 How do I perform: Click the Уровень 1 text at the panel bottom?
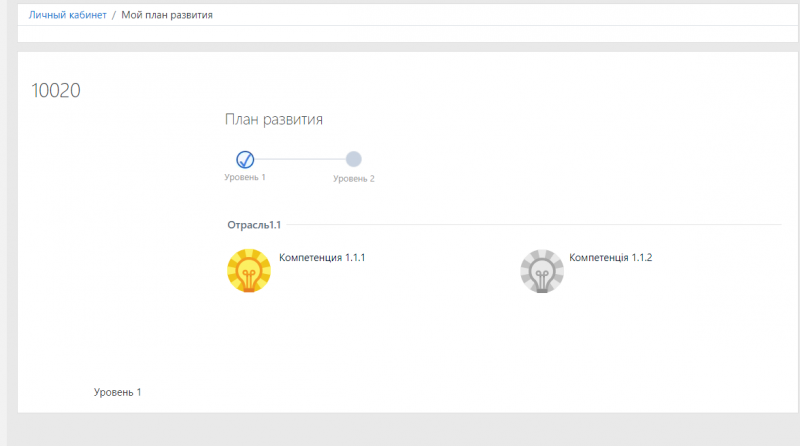117,392
